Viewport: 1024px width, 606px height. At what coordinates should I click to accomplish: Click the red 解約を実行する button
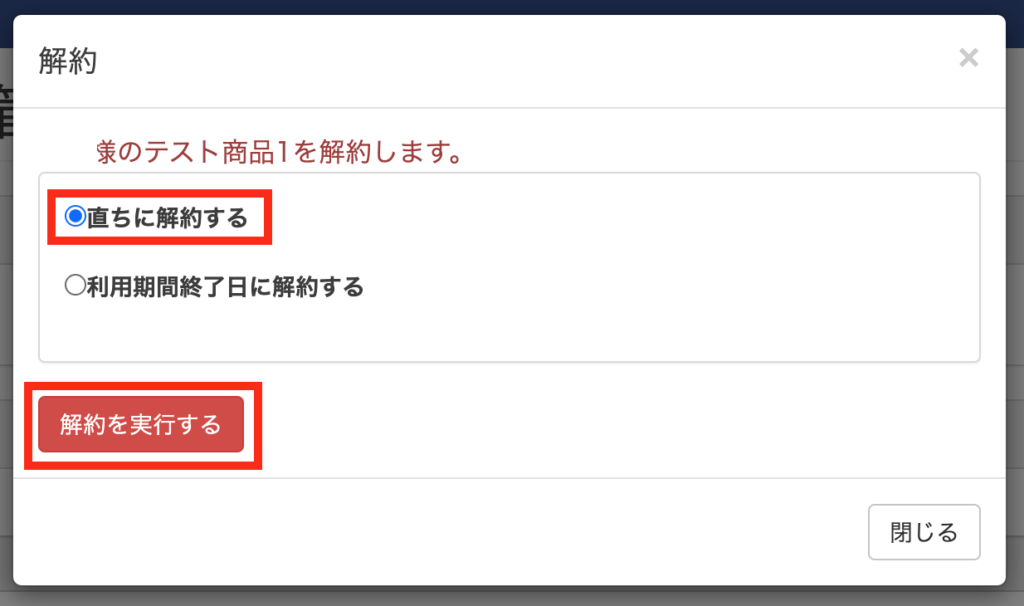[x=141, y=424]
